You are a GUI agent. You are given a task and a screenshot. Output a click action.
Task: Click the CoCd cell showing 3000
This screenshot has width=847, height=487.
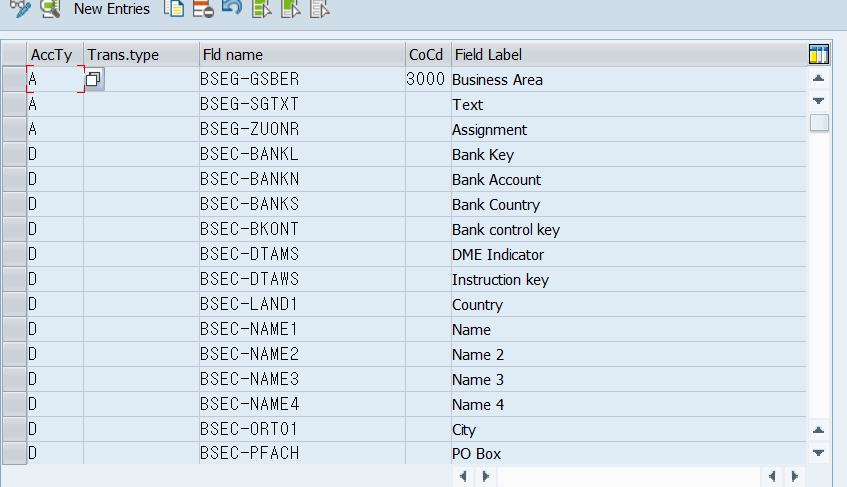coord(428,79)
